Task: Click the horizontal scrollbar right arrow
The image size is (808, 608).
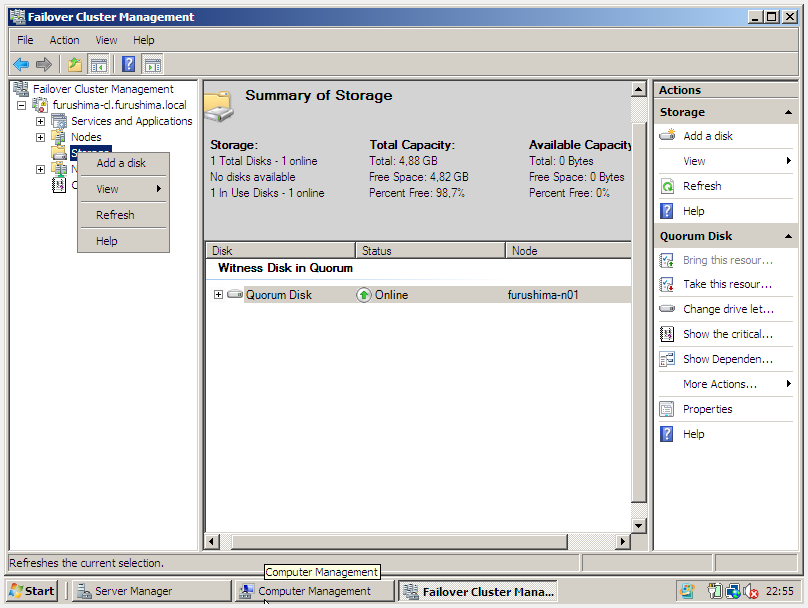Action: click(x=623, y=542)
